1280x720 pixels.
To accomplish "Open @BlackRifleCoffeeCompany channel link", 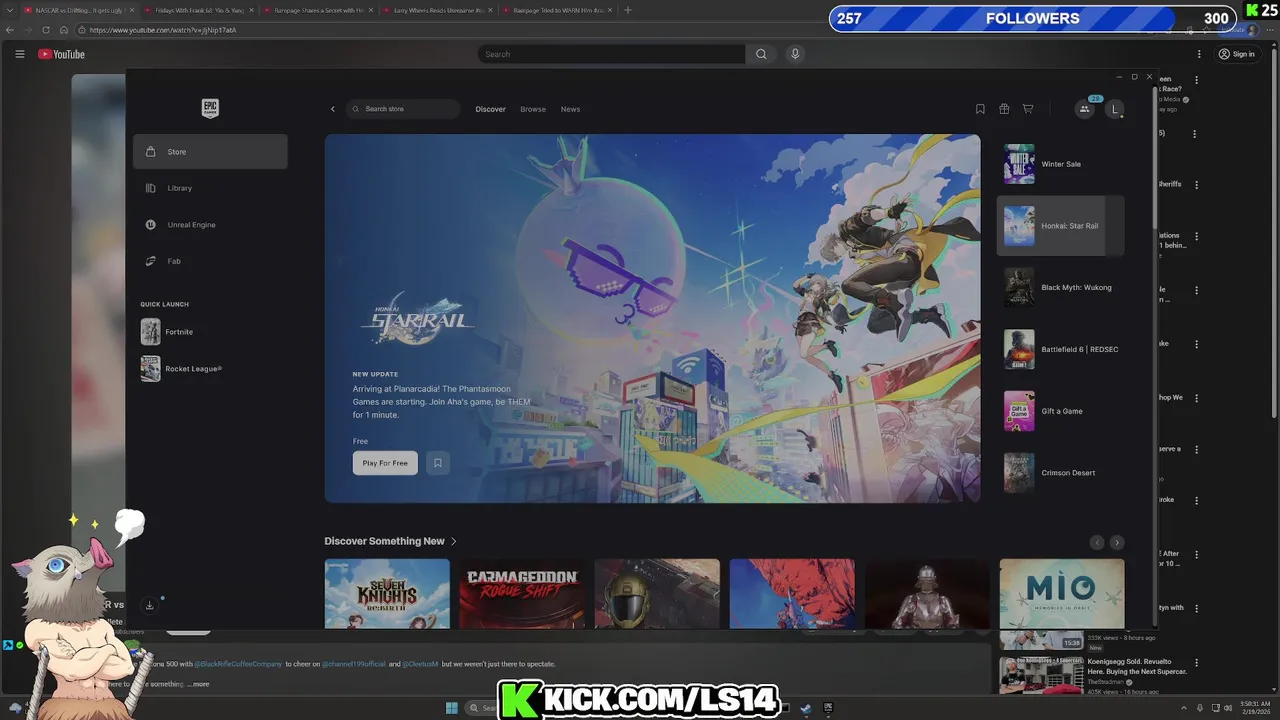I will pyautogui.click(x=238, y=664).
